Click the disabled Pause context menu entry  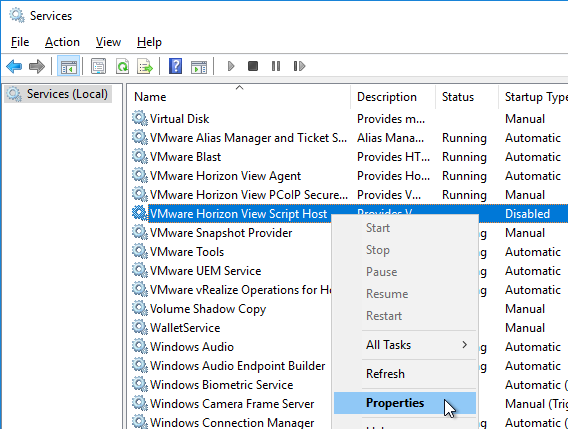[405, 272]
